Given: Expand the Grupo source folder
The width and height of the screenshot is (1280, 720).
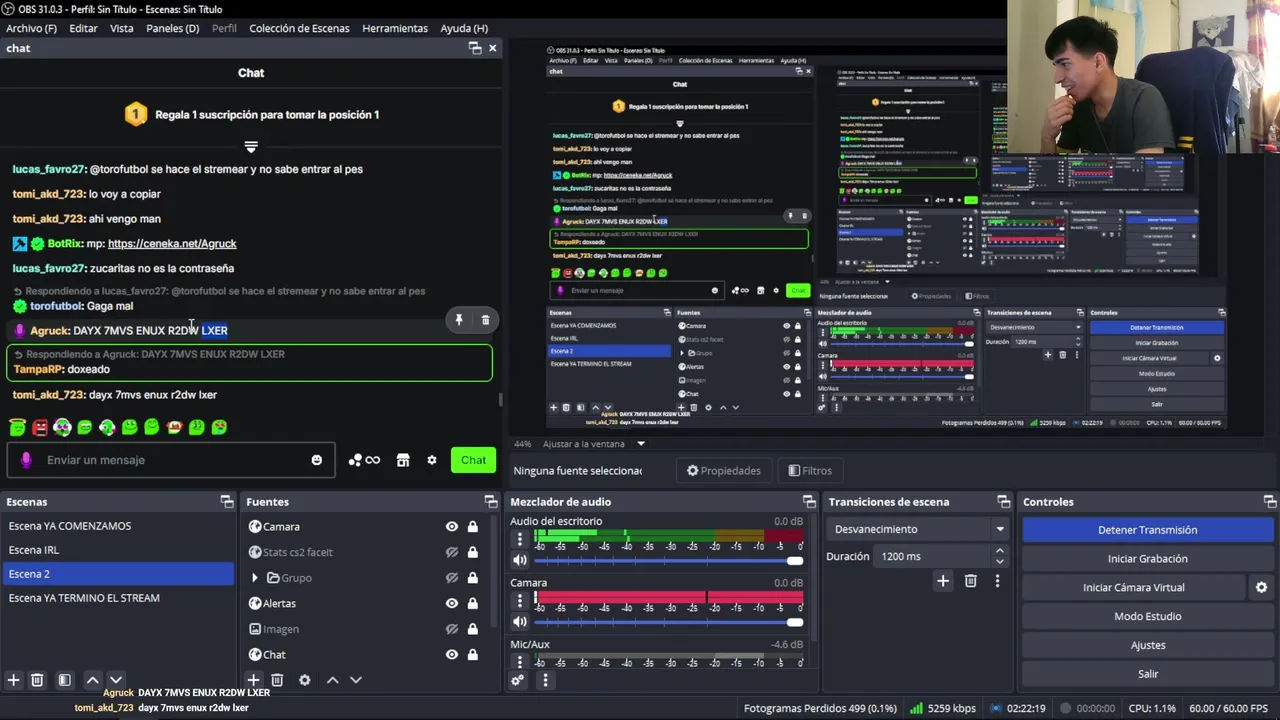Looking at the screenshot, I should tap(254, 578).
